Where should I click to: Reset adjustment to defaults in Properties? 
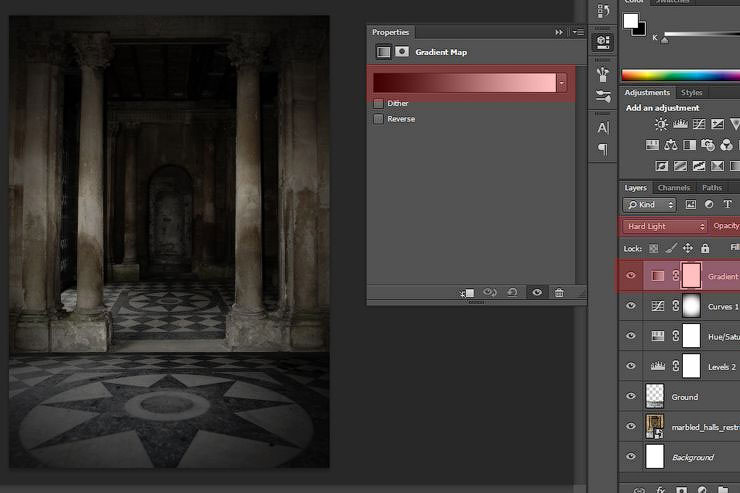pos(513,293)
